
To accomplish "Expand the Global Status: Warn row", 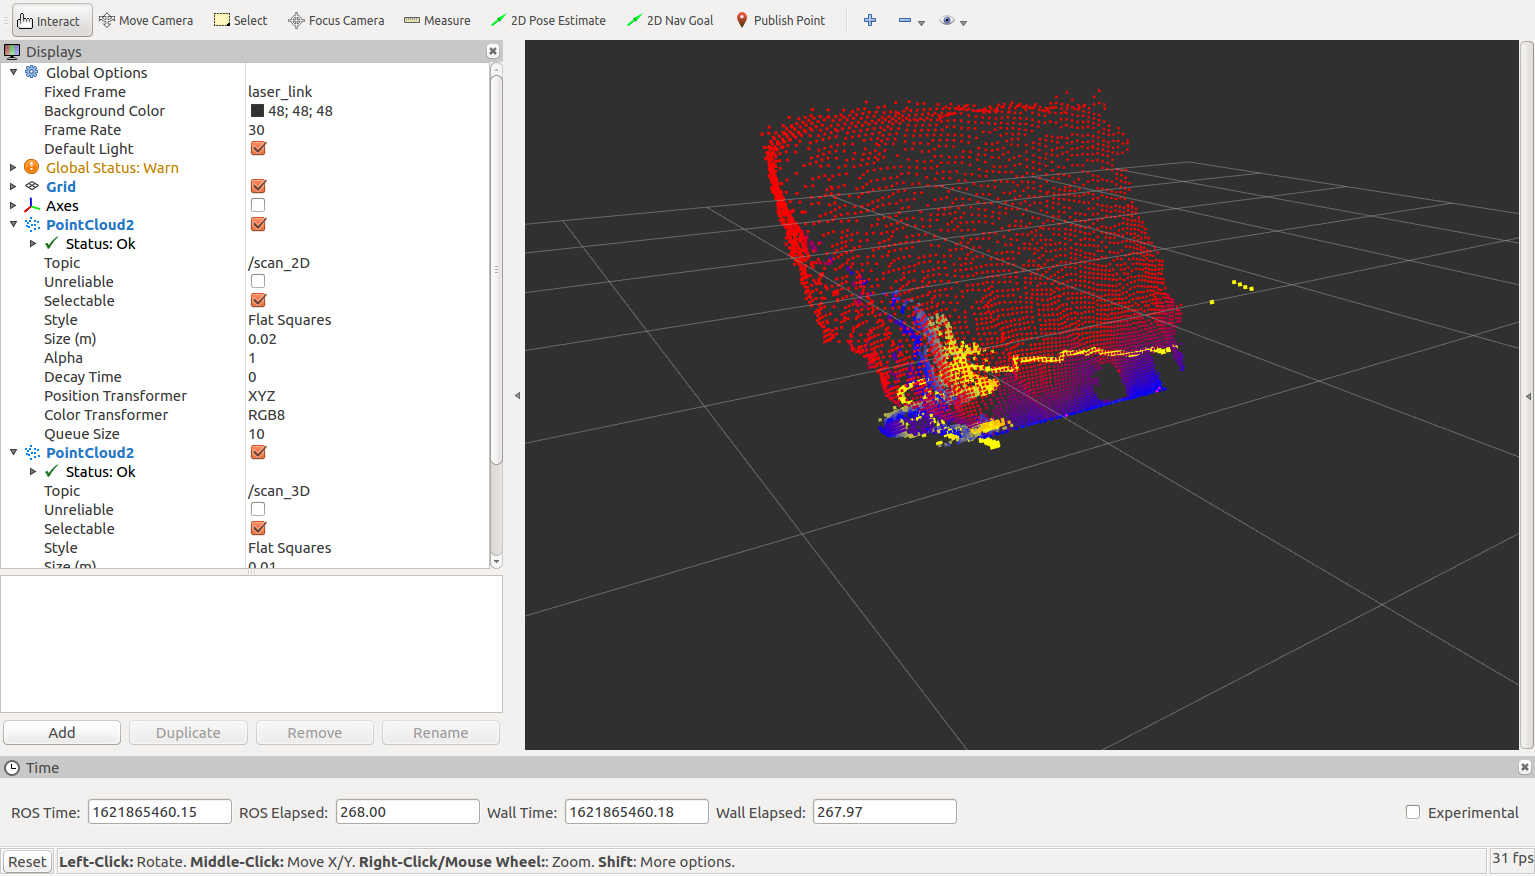I will point(13,167).
